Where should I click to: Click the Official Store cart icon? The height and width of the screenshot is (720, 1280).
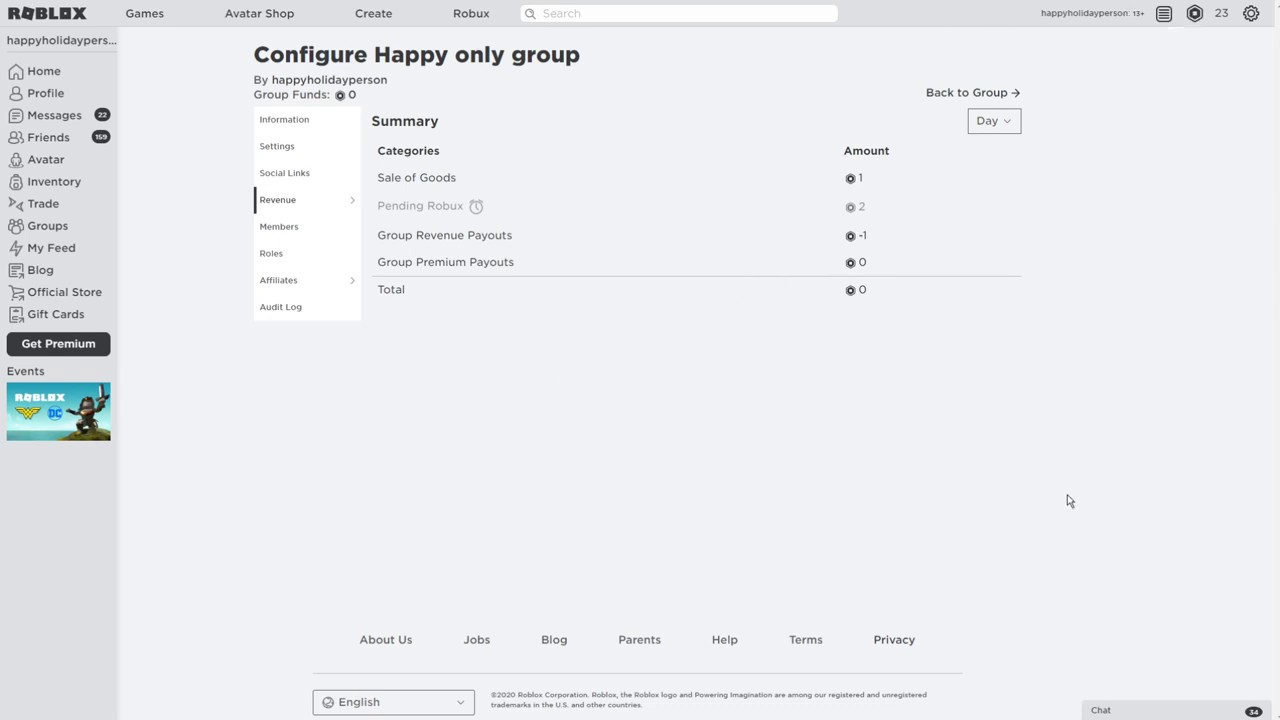click(x=15, y=292)
